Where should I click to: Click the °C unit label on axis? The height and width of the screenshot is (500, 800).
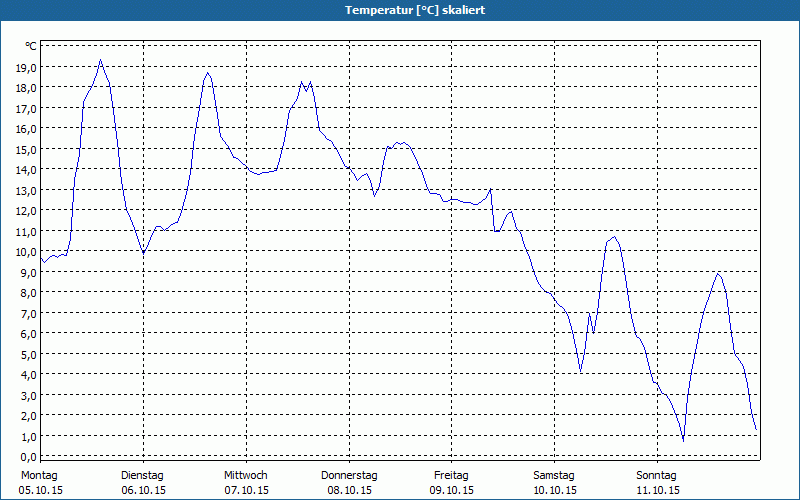point(31,46)
